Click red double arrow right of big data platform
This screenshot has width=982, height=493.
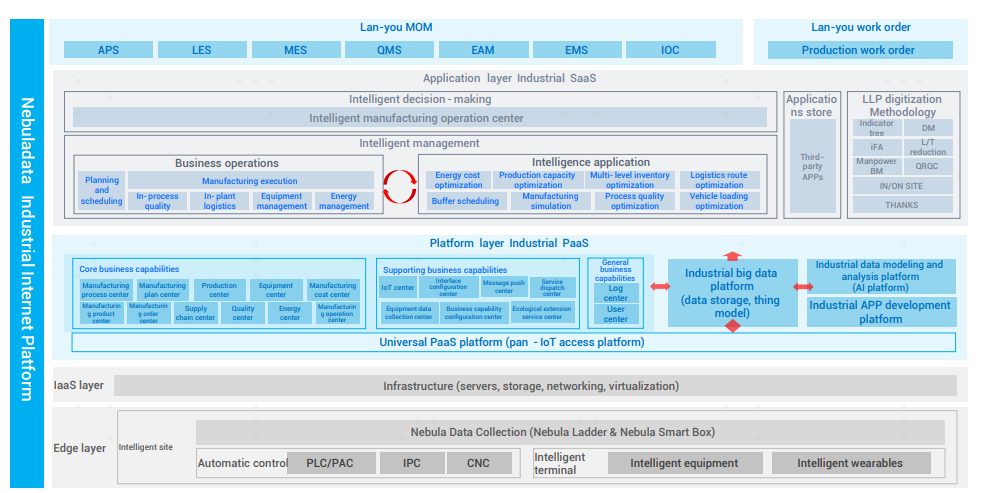[804, 287]
